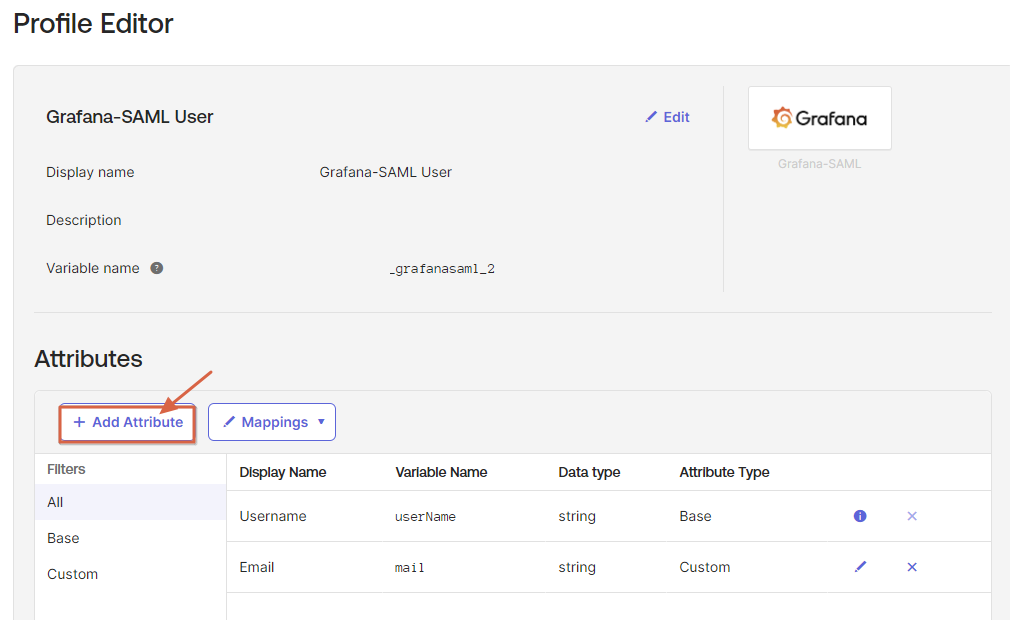This screenshot has height=620, width=1010.
Task: Select the All filter
Action: tap(56, 502)
